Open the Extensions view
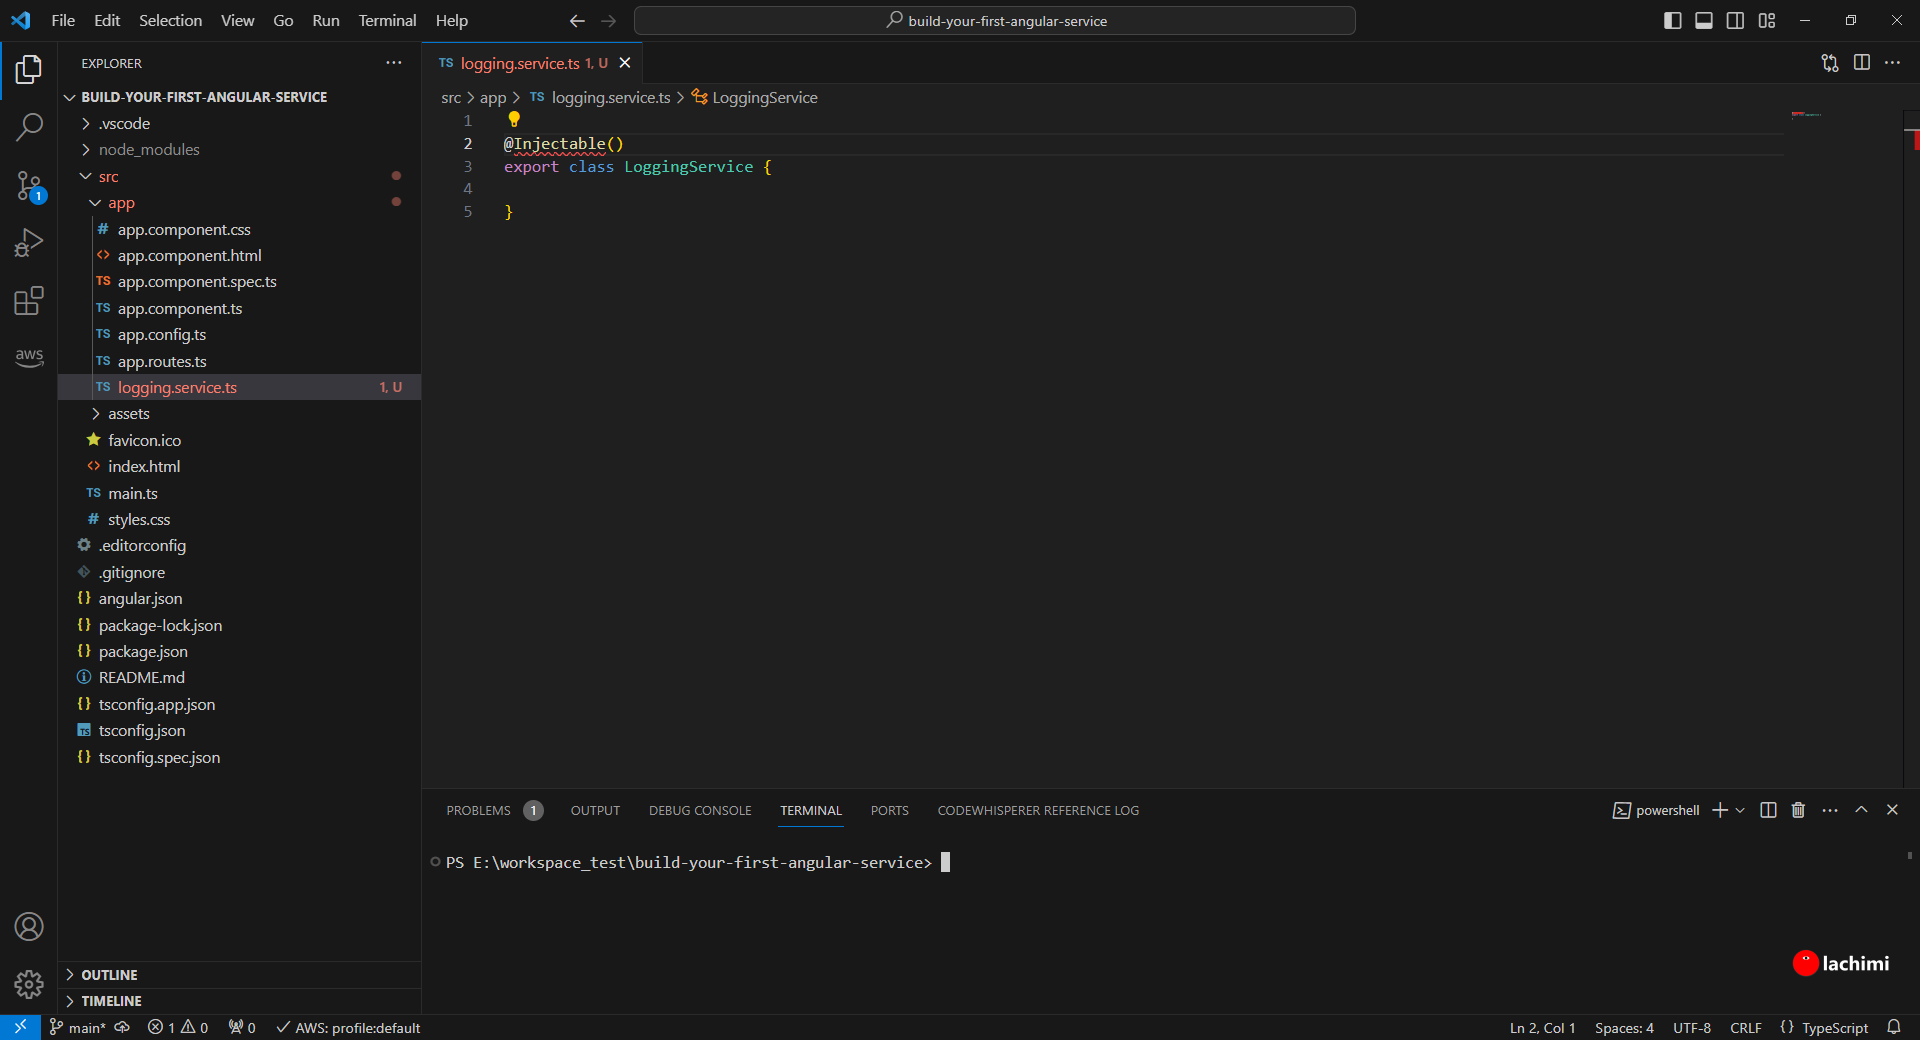1920x1040 pixels. click(29, 300)
